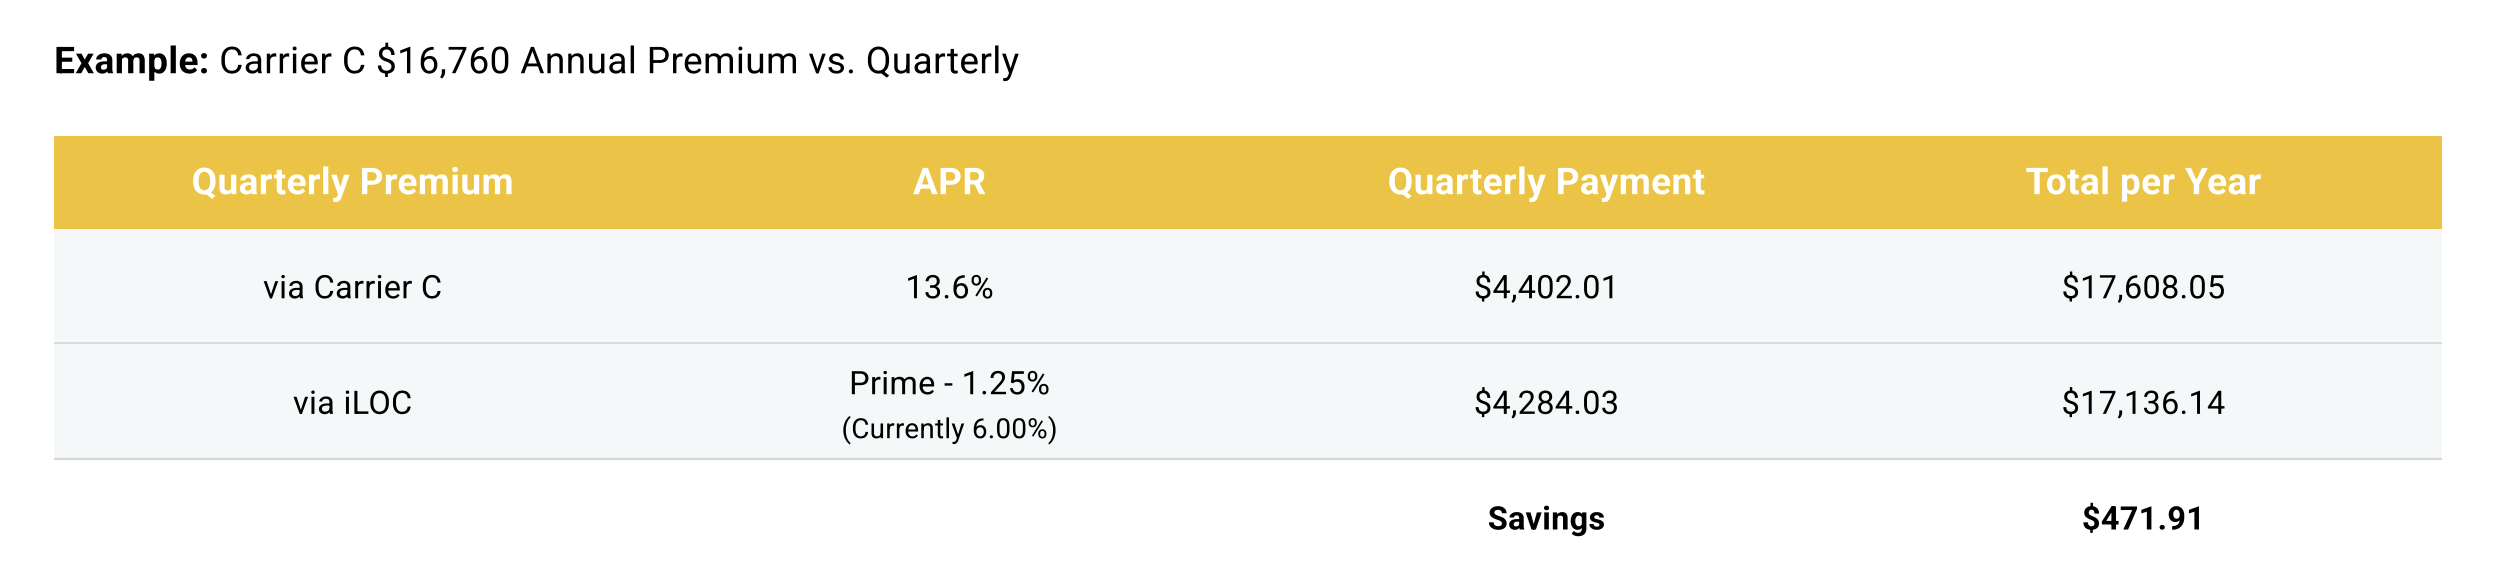Select the "Total per Year" column header
Image resolution: width=2502 pixels, height=562 pixels.
pos(2143,182)
